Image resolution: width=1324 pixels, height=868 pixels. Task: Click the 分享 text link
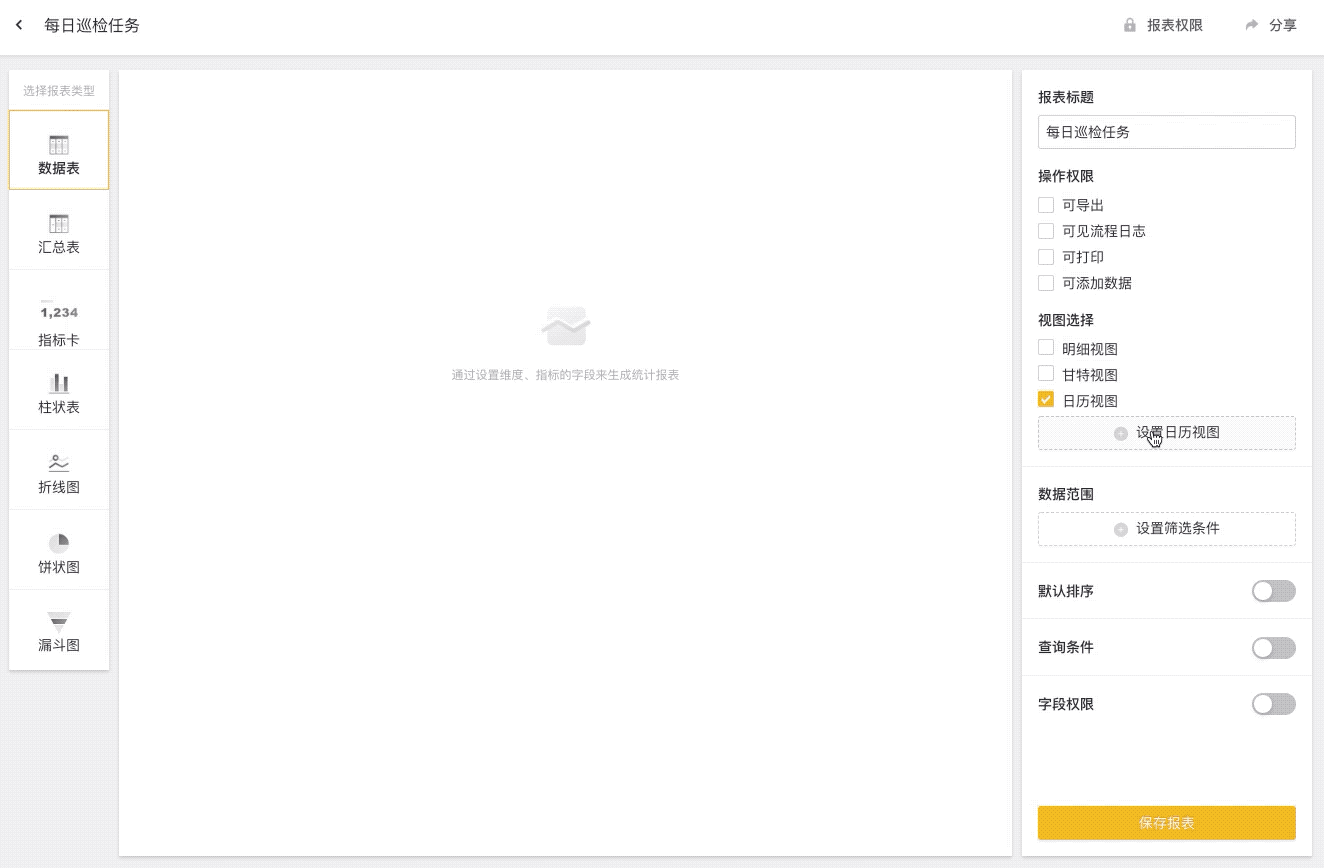1283,25
